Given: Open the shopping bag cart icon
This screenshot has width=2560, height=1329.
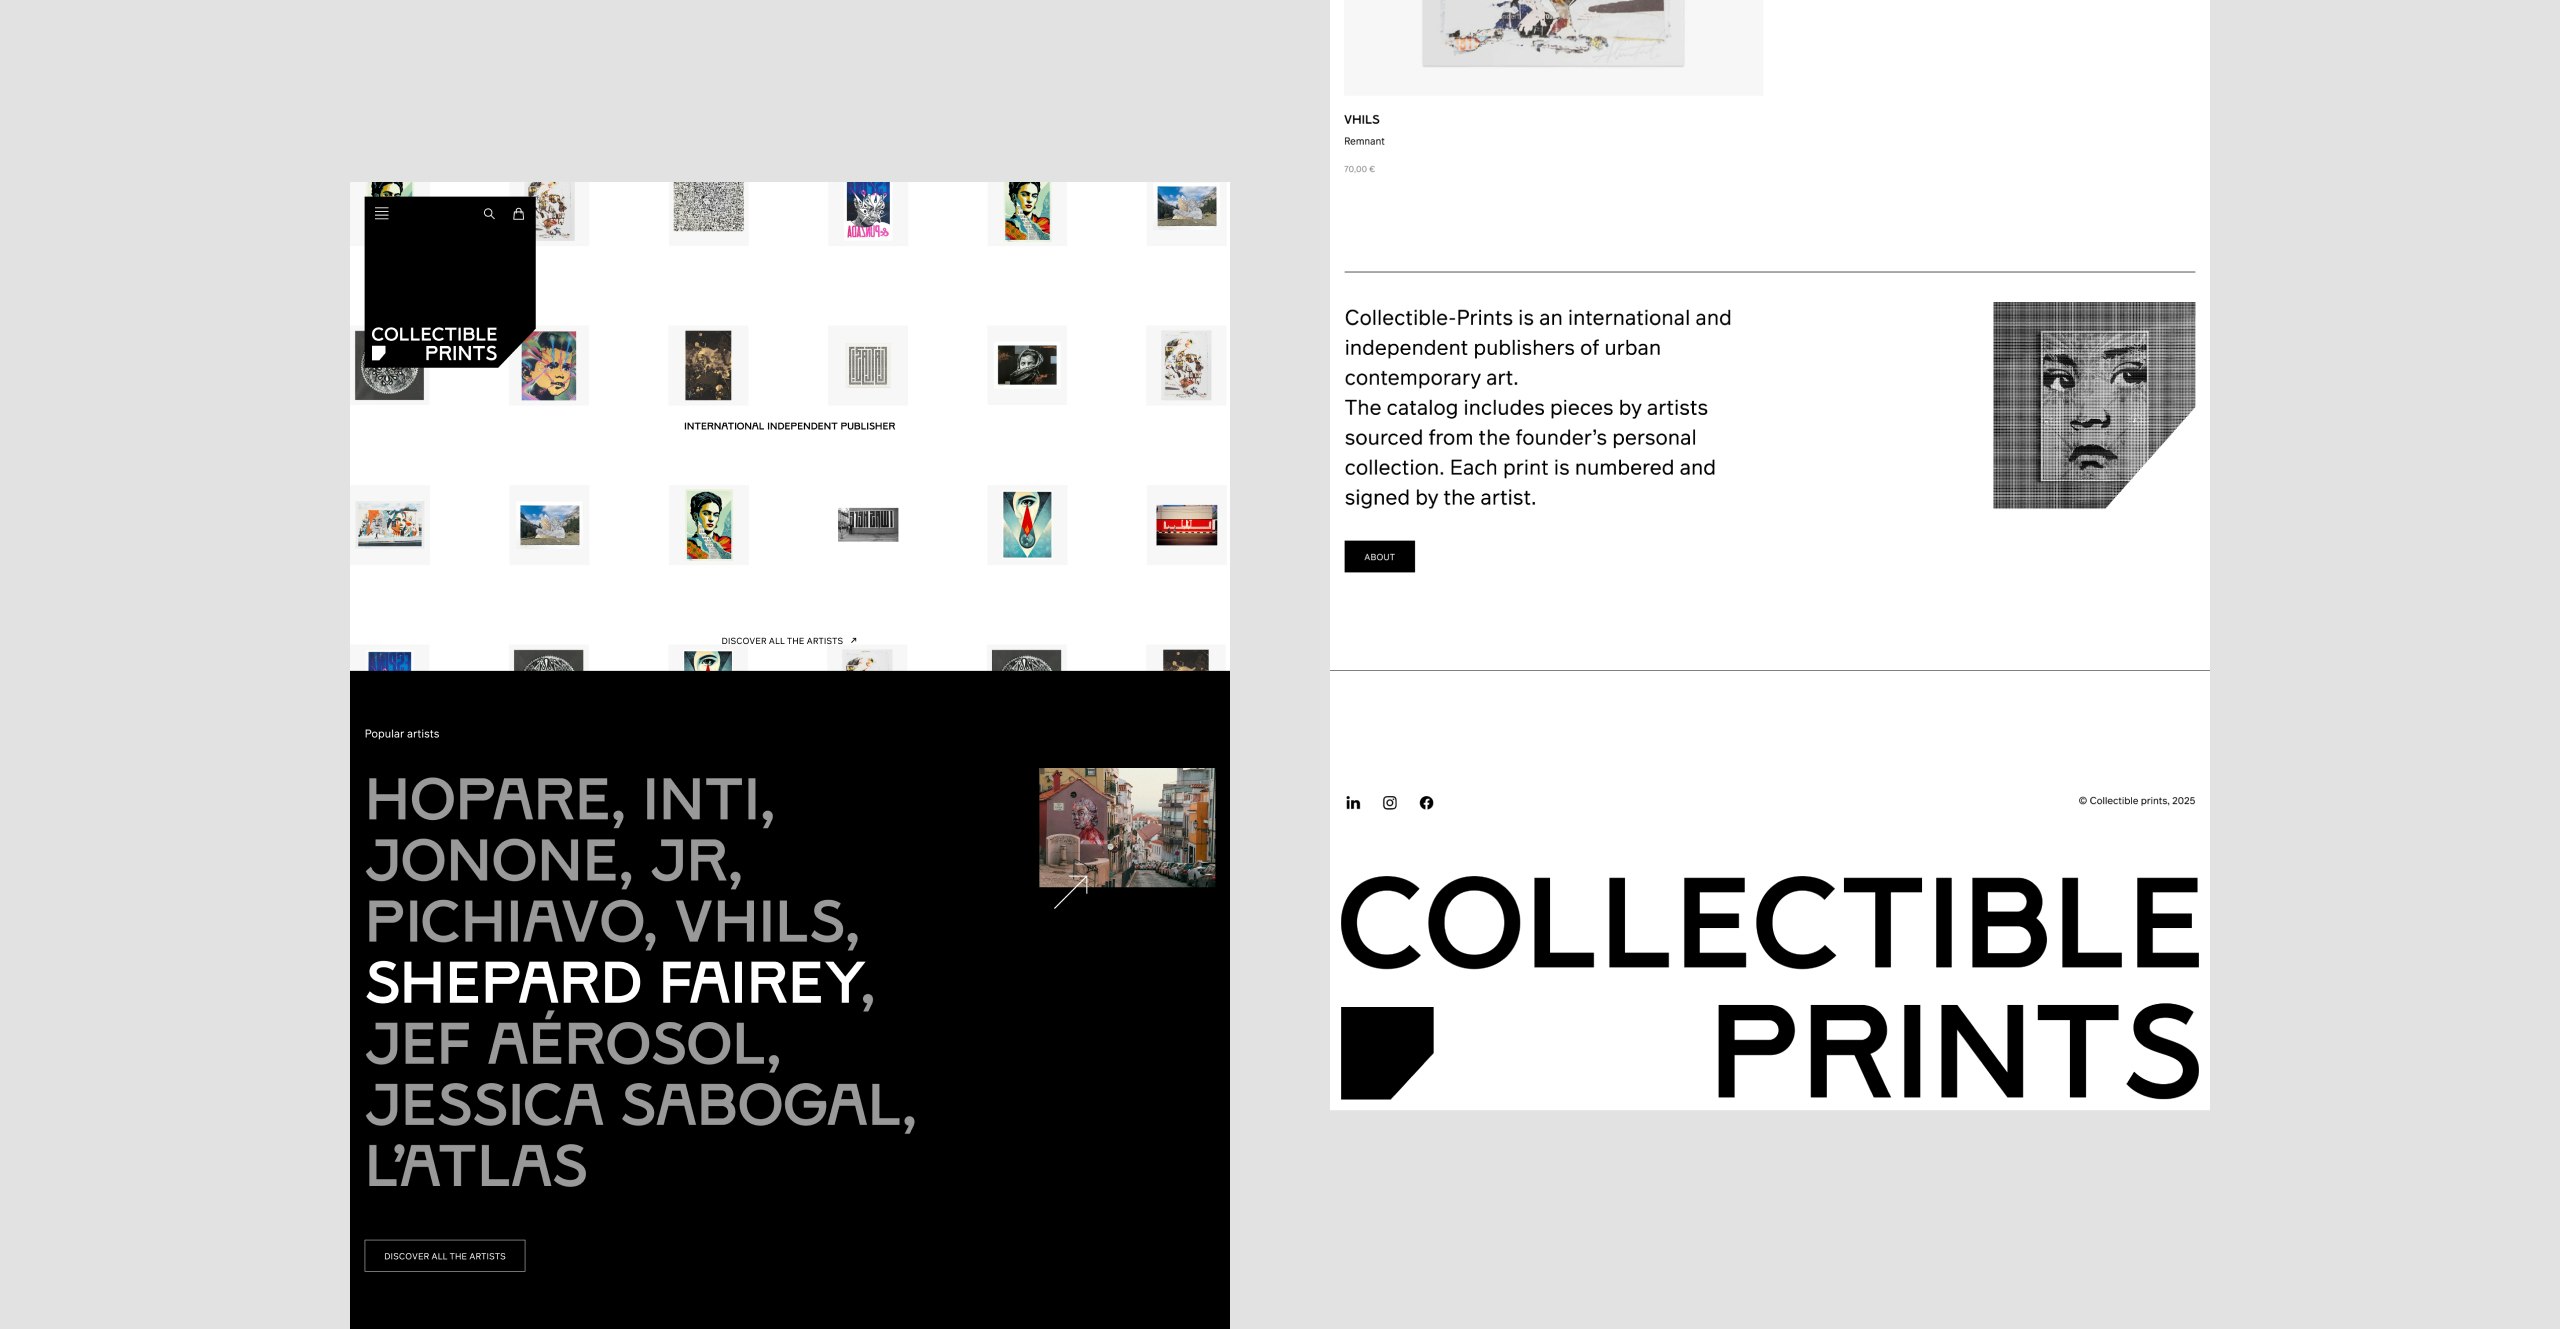Looking at the screenshot, I should tap(518, 213).
